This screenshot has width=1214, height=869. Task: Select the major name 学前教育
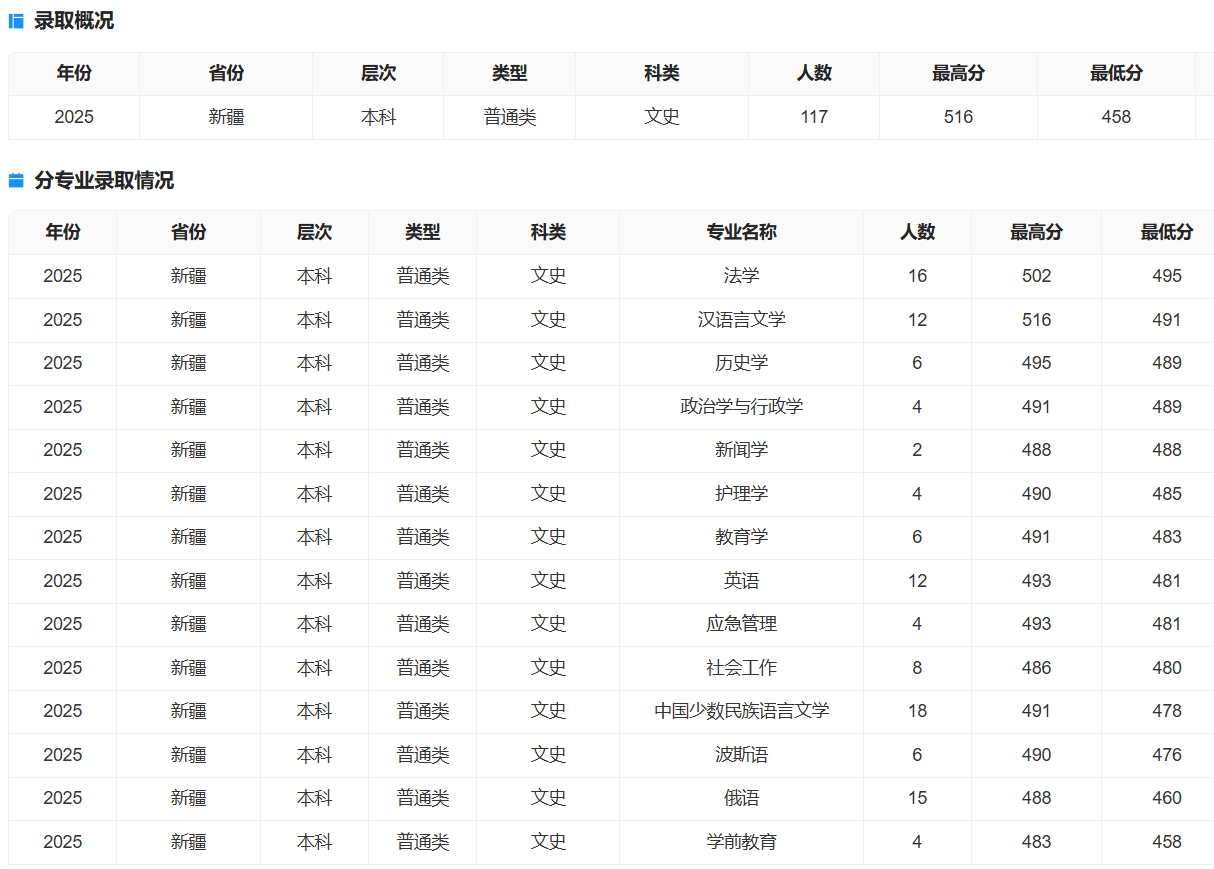pyautogui.click(x=741, y=842)
